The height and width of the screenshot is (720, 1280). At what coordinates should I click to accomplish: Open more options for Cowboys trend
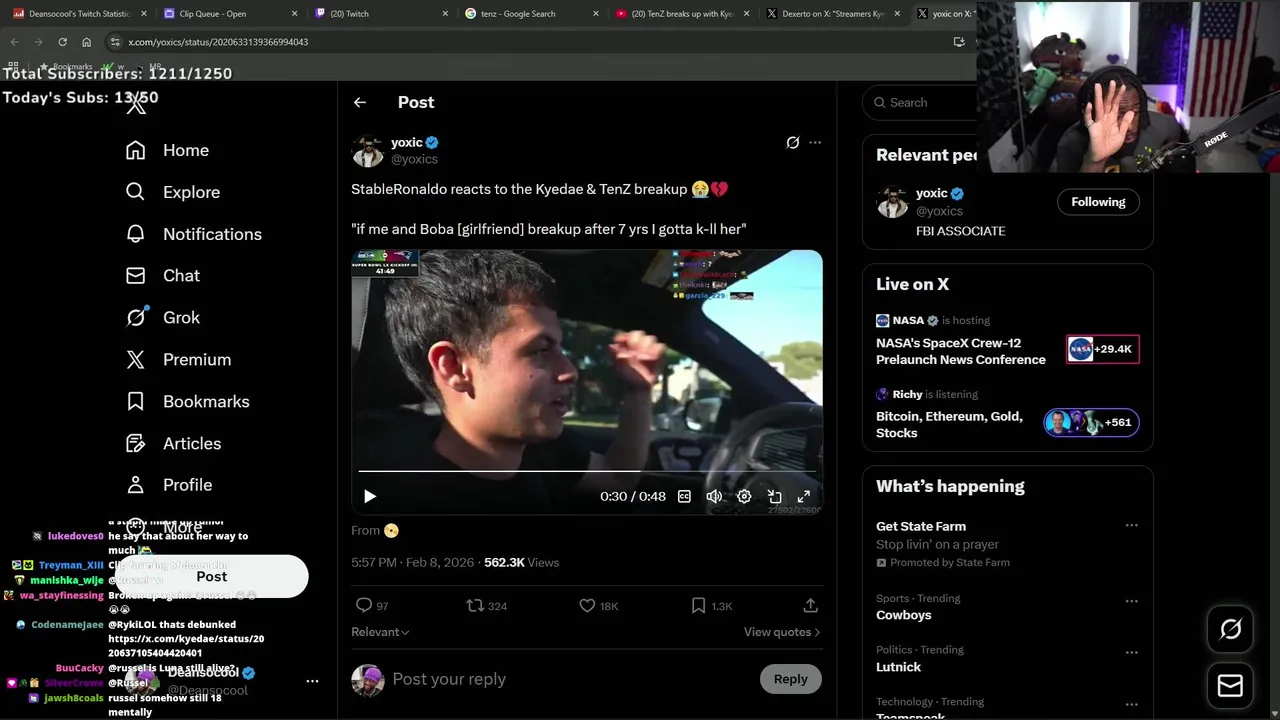[1131, 601]
